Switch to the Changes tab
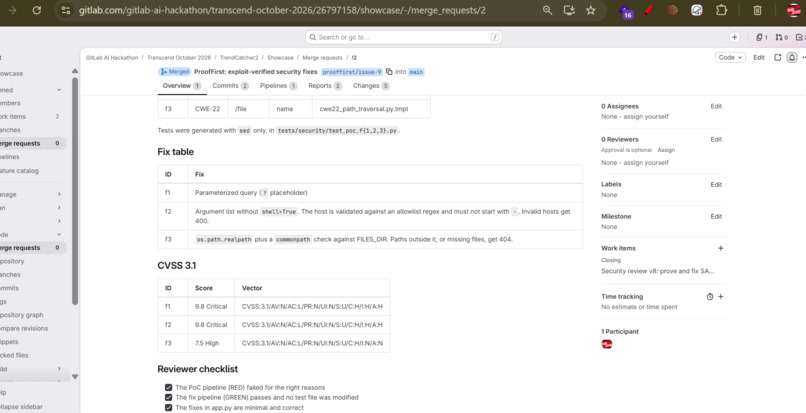Screen dimensions: 806x413 tap(371, 86)
